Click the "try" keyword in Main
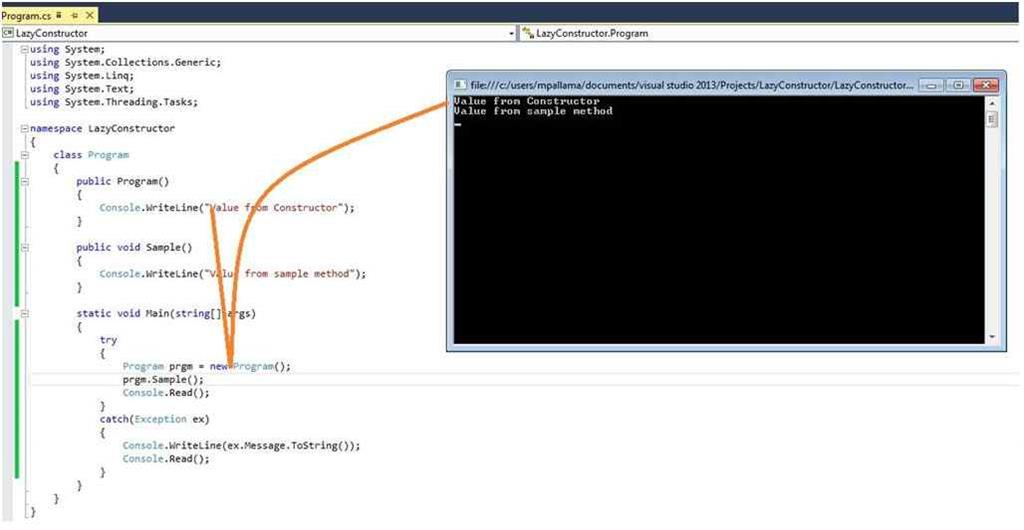Viewport: 1024px width, 530px height. click(108, 340)
